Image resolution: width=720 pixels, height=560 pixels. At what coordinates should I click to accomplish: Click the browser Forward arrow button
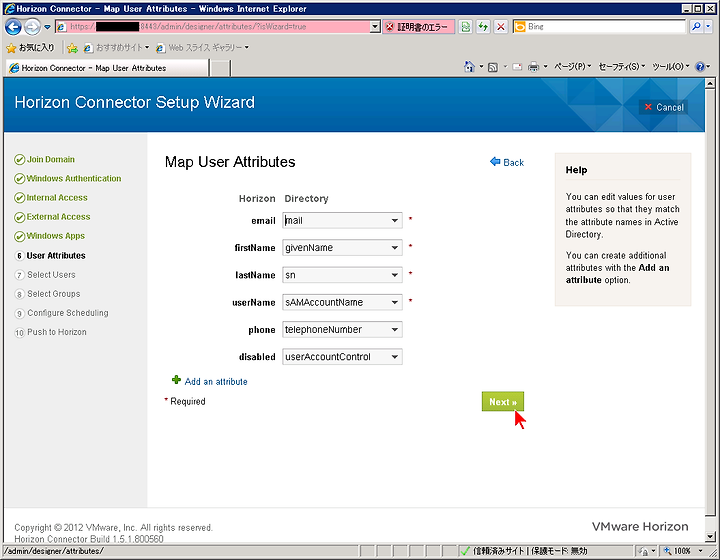pyautogui.click(x=32, y=27)
